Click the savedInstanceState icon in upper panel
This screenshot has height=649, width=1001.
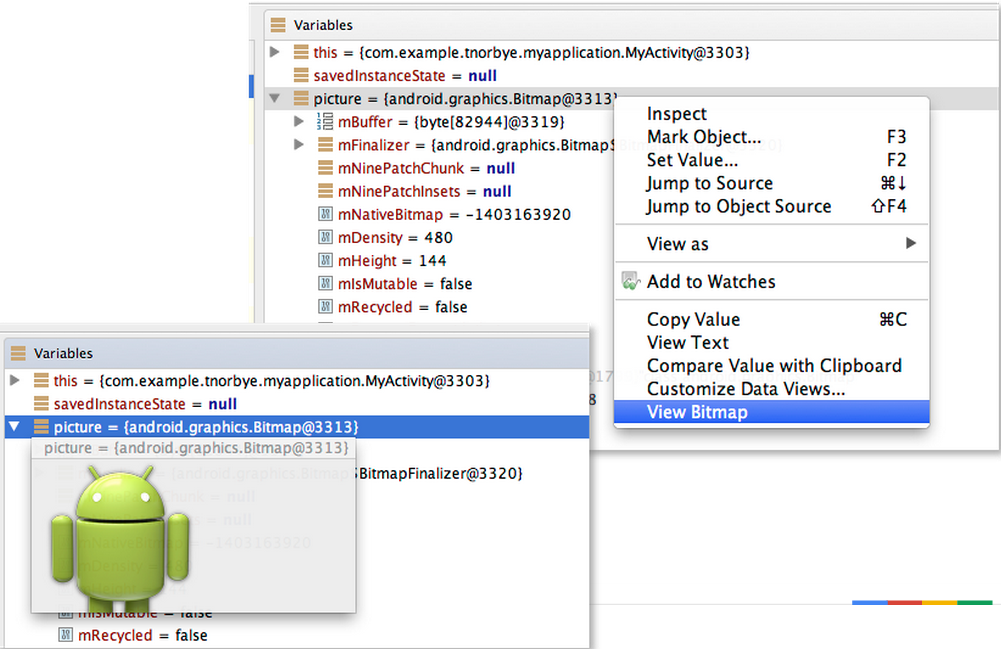pos(301,75)
